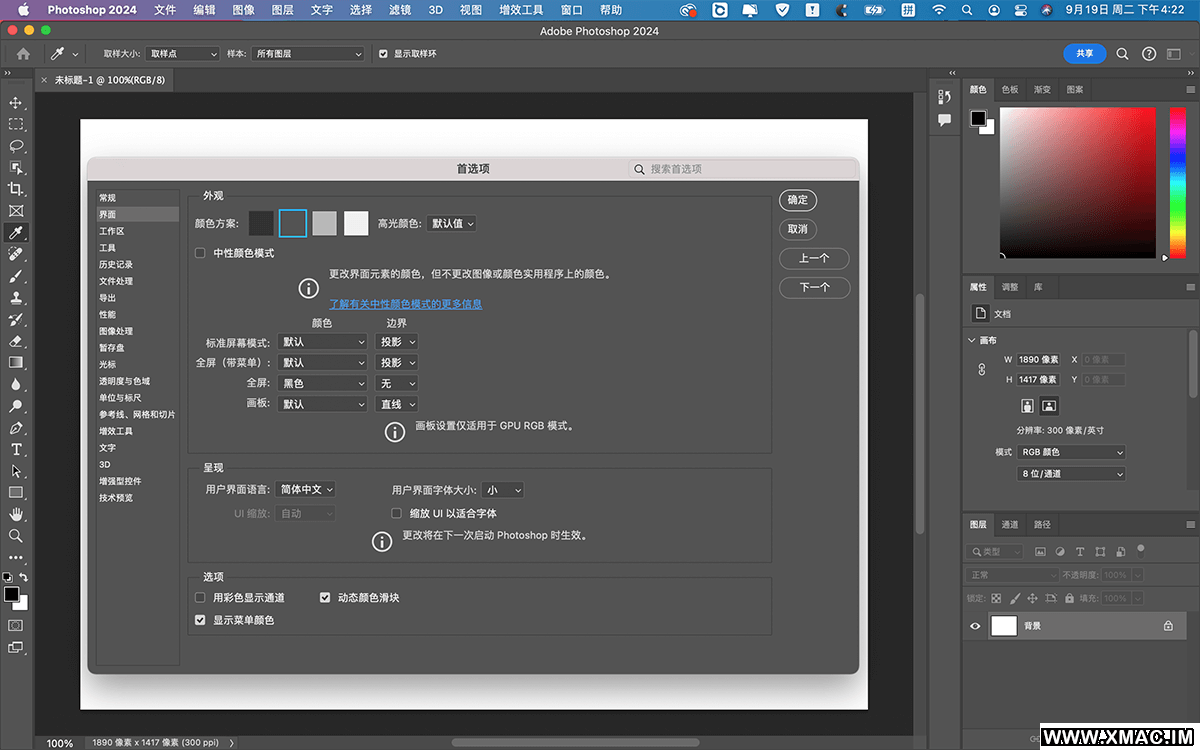Open 标准屏幕模式 color dropdown
Viewport: 1200px width, 750px height.
[x=323, y=342]
